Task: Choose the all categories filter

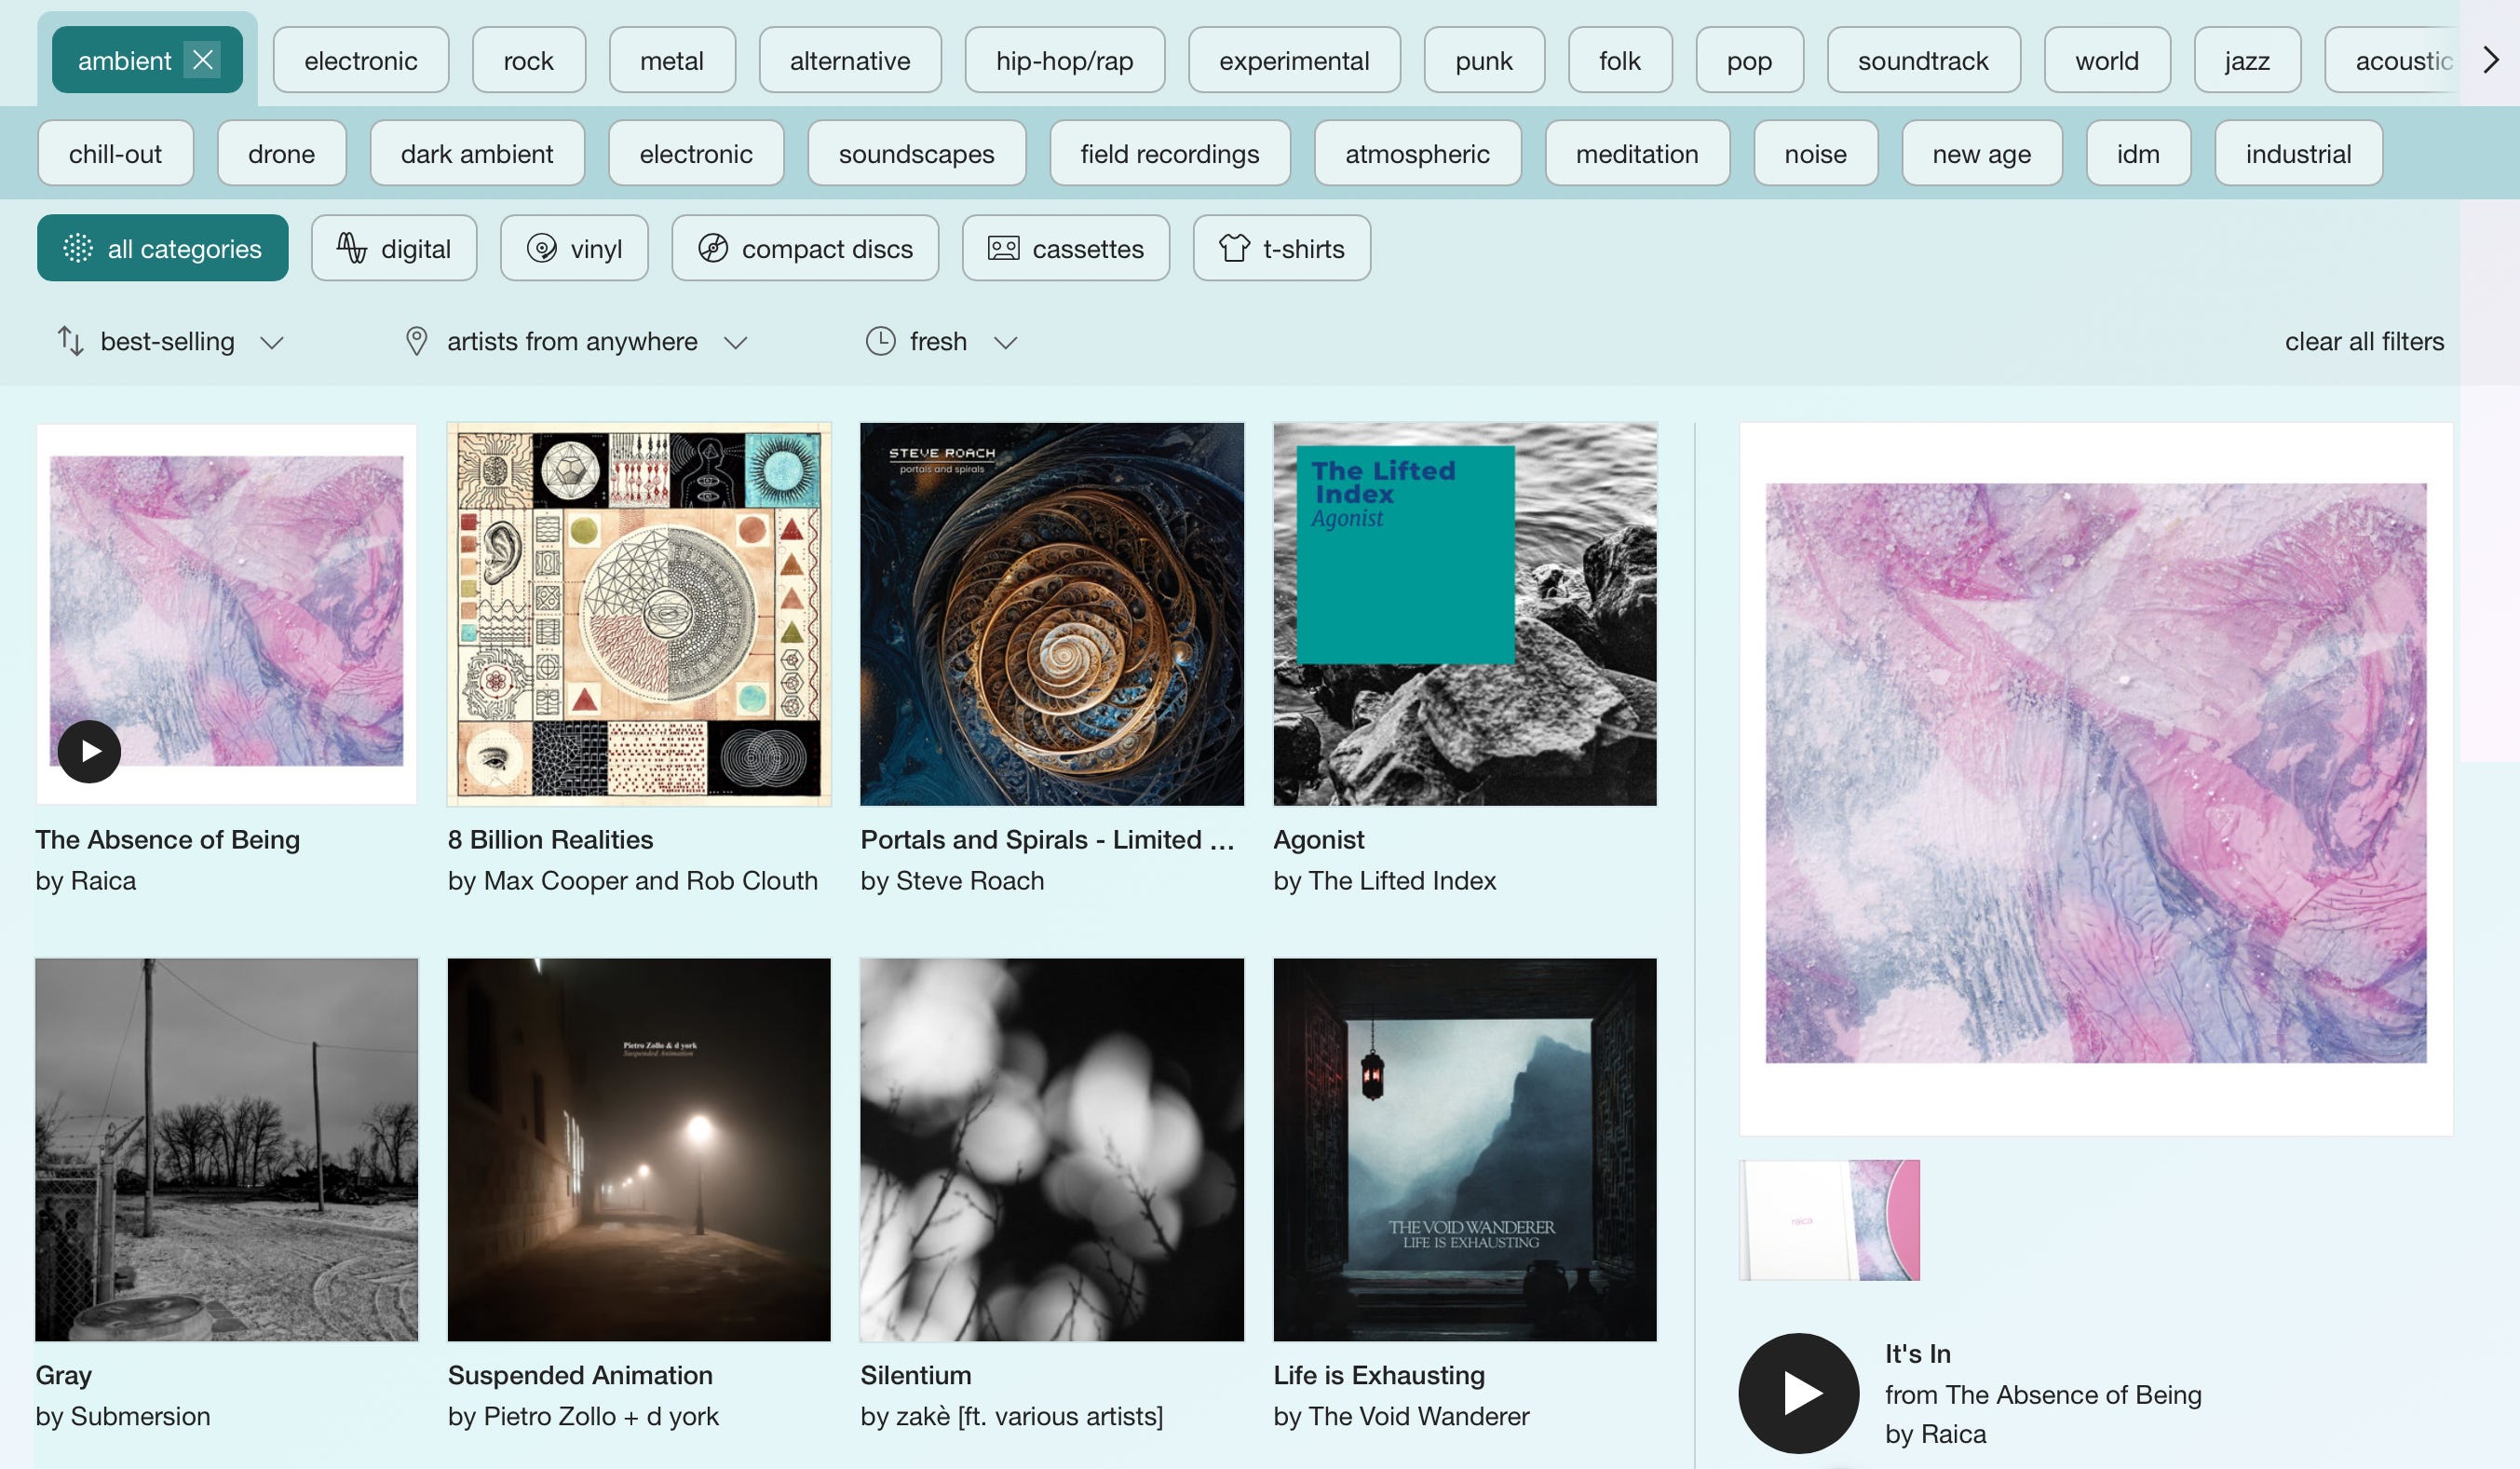Action: pyautogui.click(x=163, y=248)
